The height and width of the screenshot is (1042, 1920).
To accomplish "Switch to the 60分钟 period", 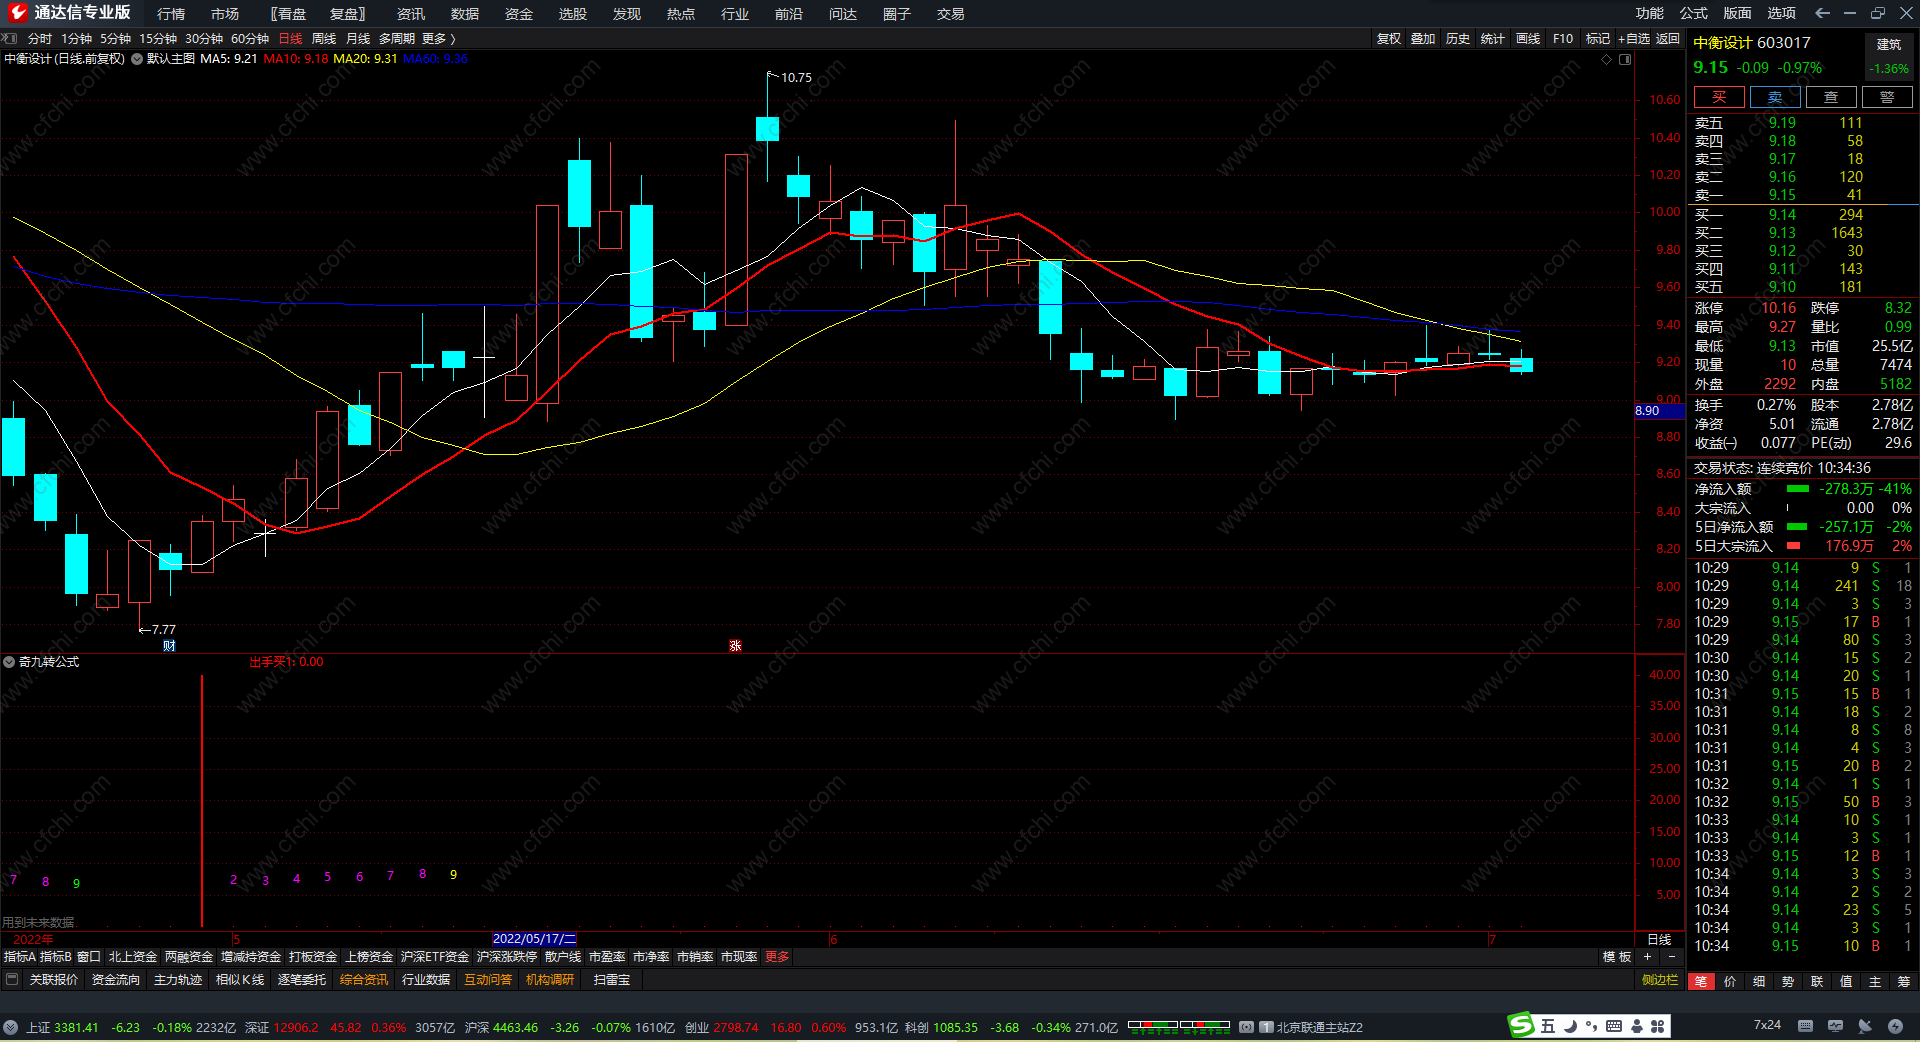I will 250,39.
